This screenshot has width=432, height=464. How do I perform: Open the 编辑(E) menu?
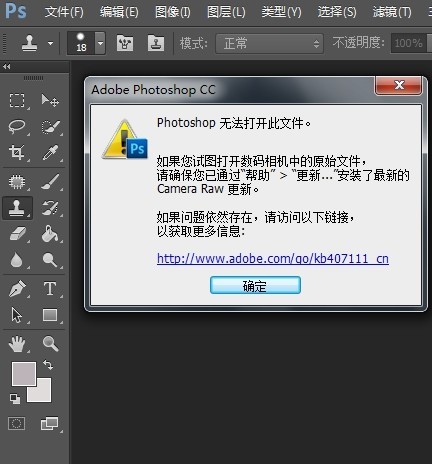119,12
